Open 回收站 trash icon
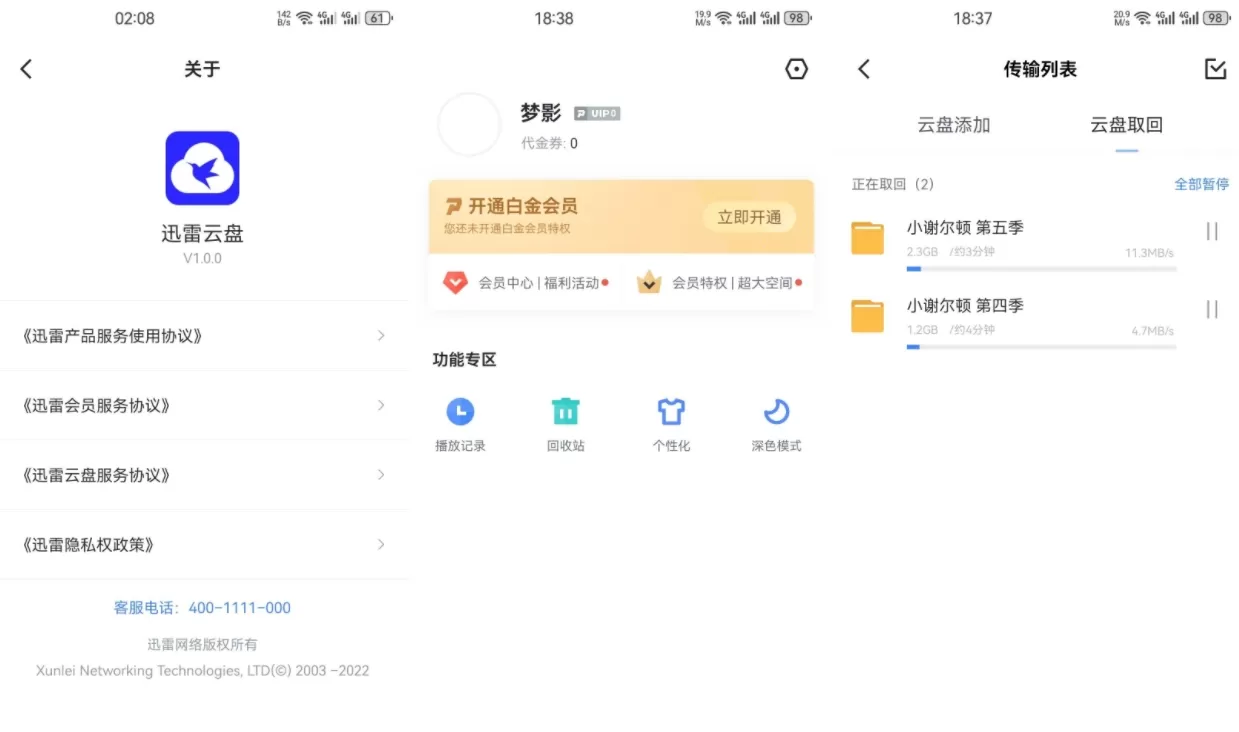 [566, 411]
